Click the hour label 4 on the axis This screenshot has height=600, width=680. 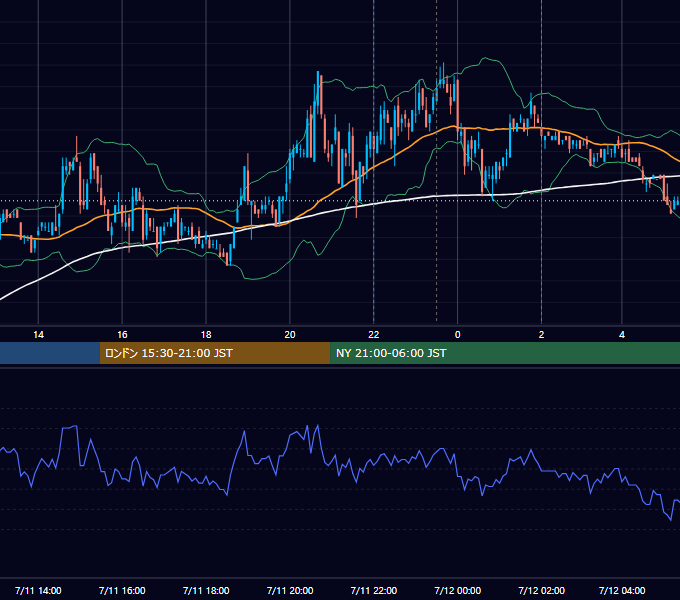click(622, 335)
